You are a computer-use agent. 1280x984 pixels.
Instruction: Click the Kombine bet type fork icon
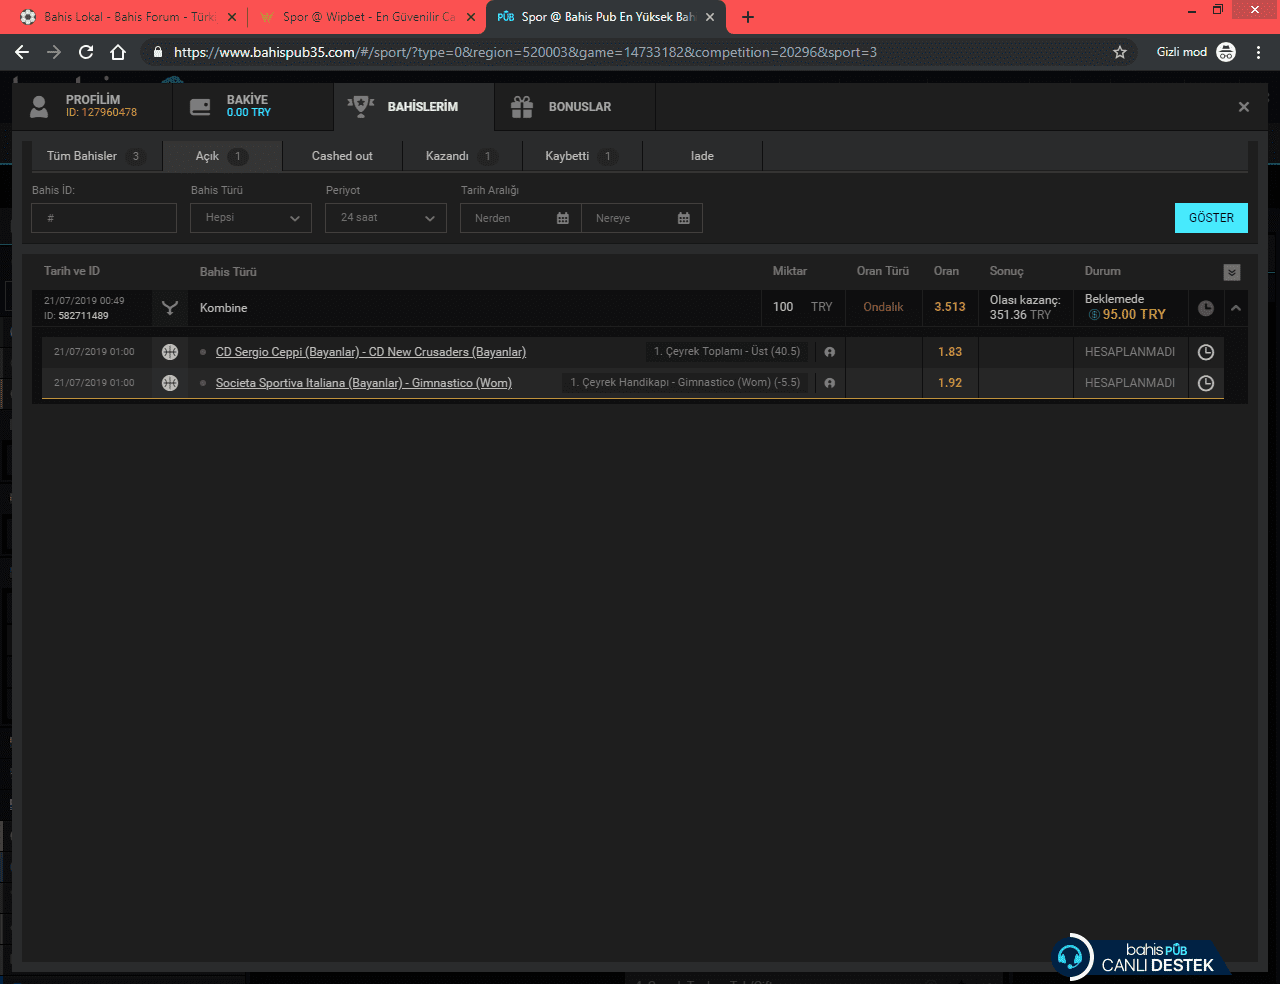(x=170, y=308)
